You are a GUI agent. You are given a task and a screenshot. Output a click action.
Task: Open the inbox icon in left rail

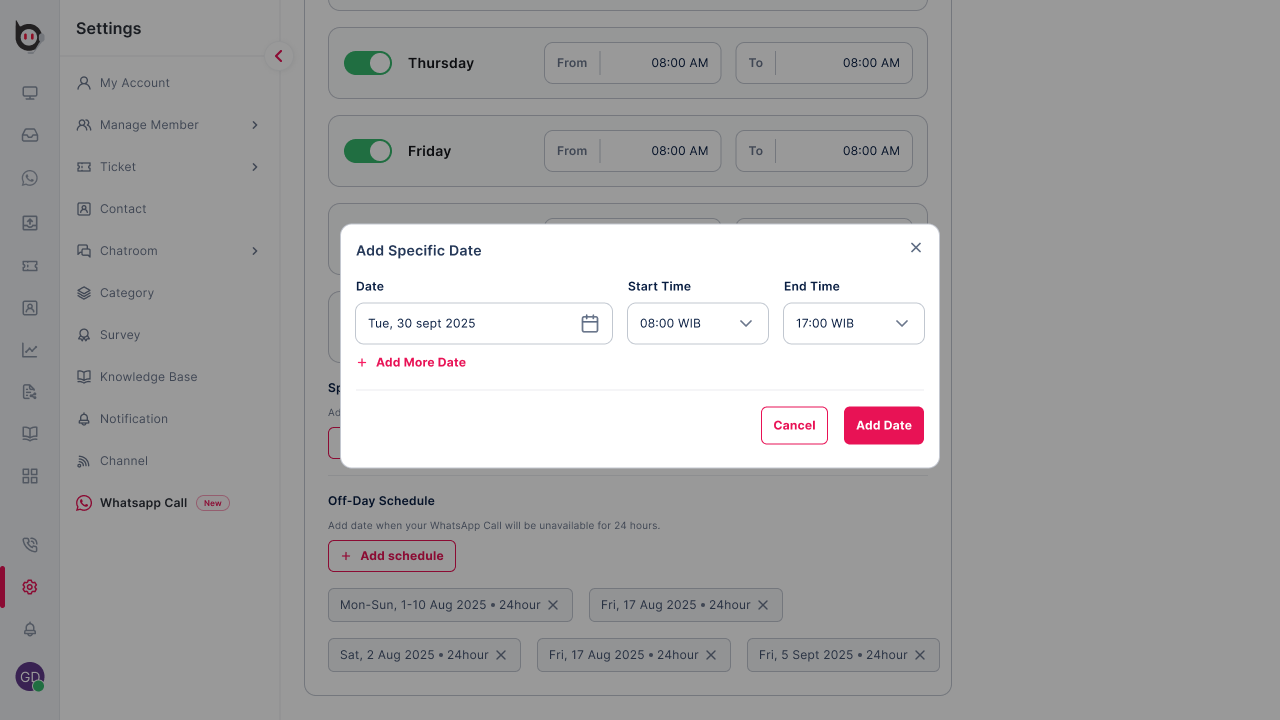coord(30,135)
